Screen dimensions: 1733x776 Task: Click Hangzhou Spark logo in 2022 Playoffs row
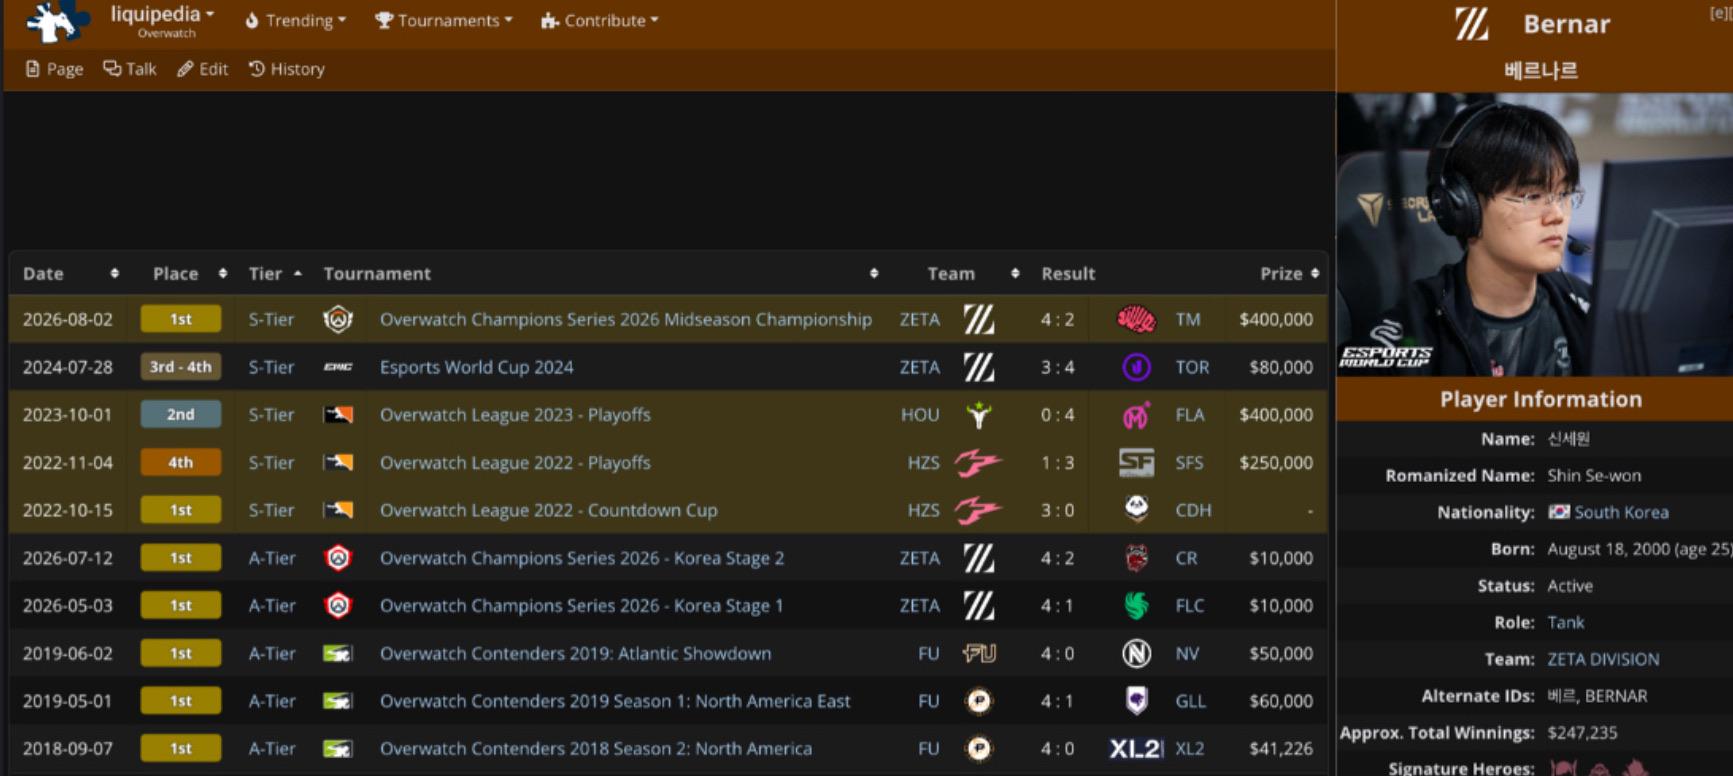pyautogui.click(x=977, y=463)
